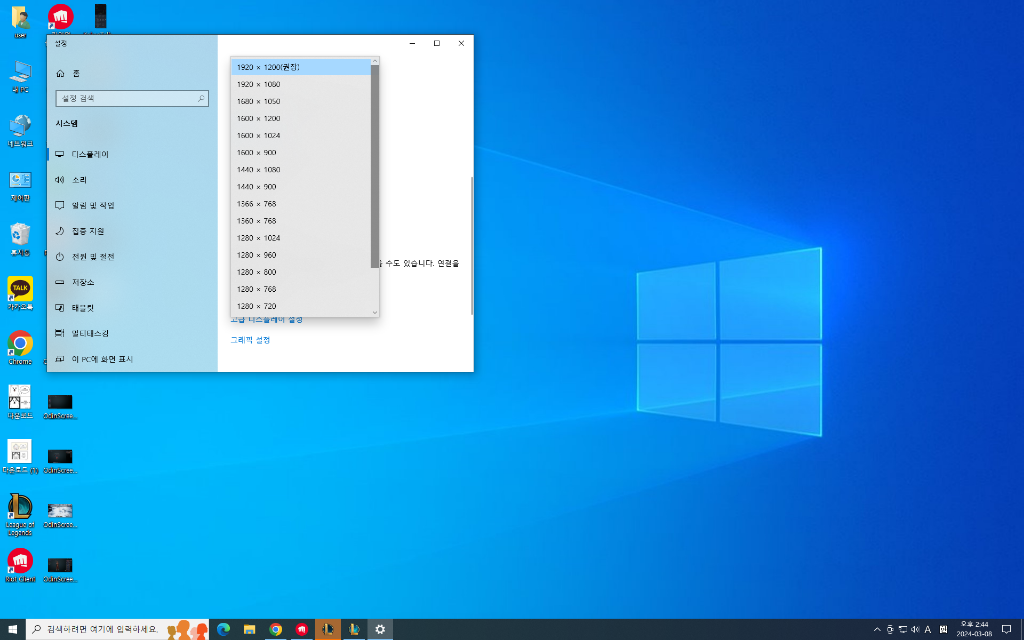
Task: Select the 1920 × 1080 resolution option
Action: click(x=258, y=84)
